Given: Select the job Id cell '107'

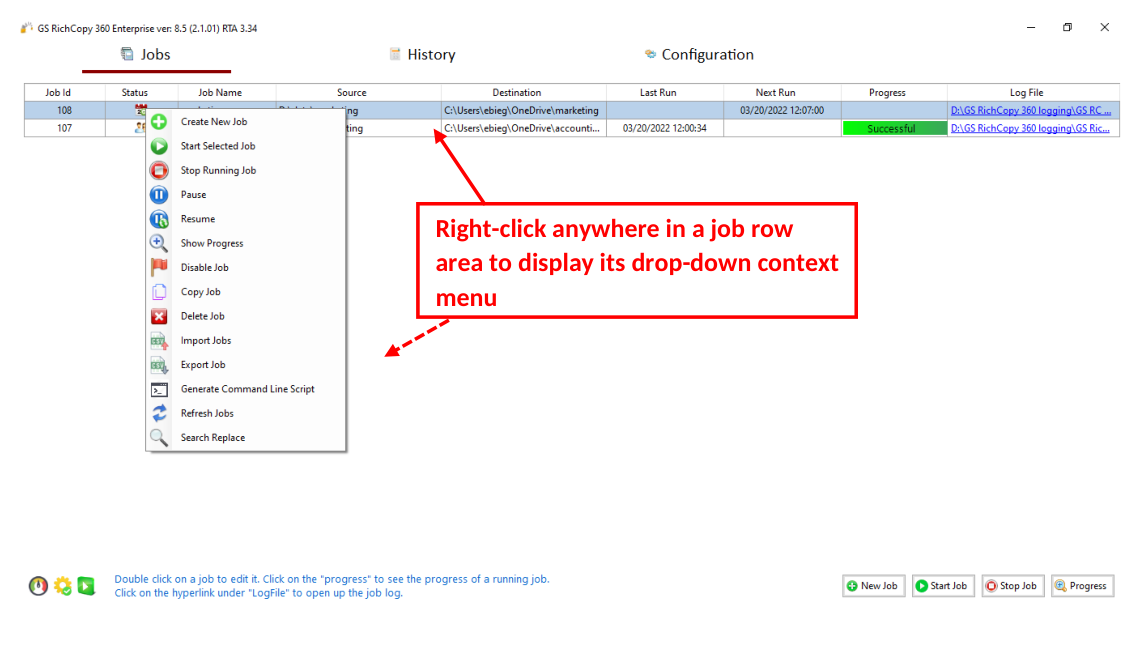Looking at the screenshot, I should tap(64, 128).
